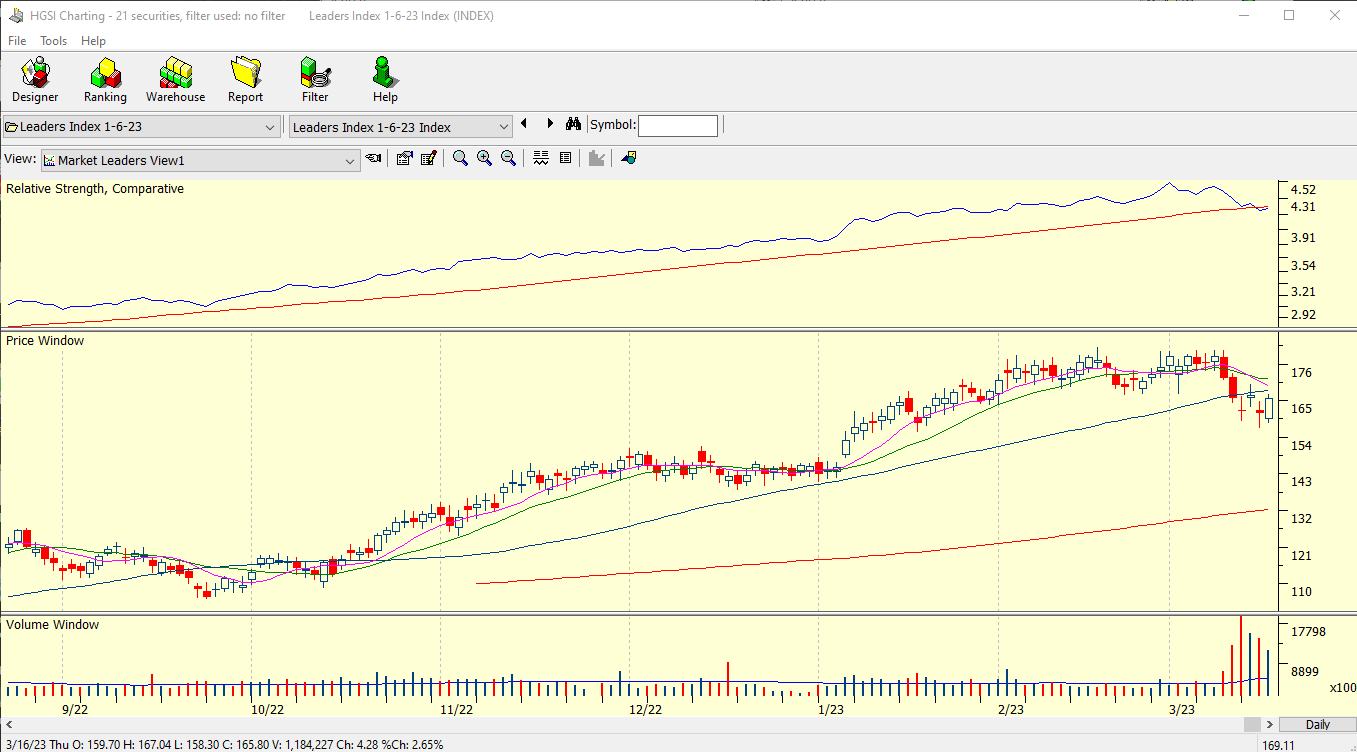Click the Relative Strength, Comparative label
Viewport: 1357px width, 752px height.
(x=95, y=188)
